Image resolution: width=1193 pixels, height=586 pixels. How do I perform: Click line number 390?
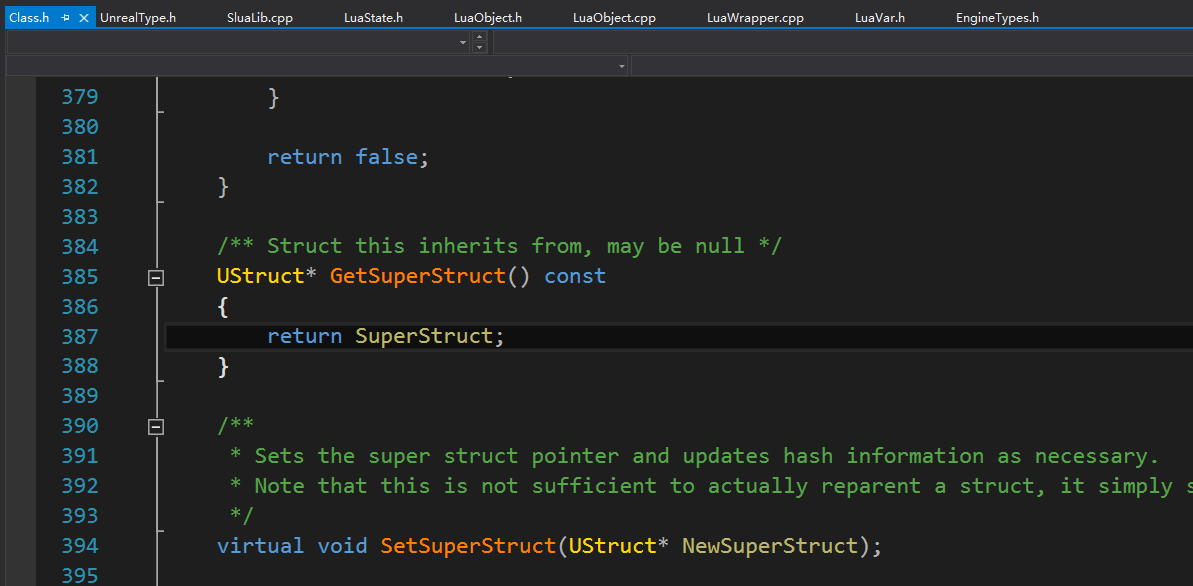(80, 425)
